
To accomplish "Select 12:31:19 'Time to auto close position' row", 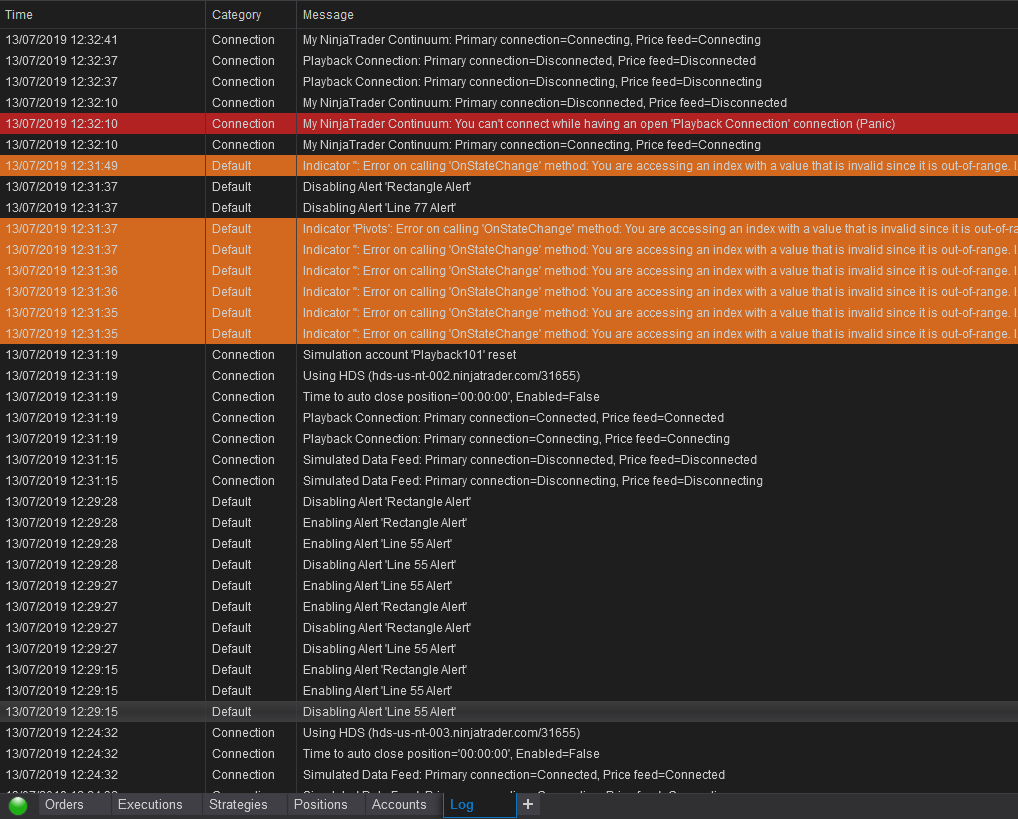I will [509, 397].
